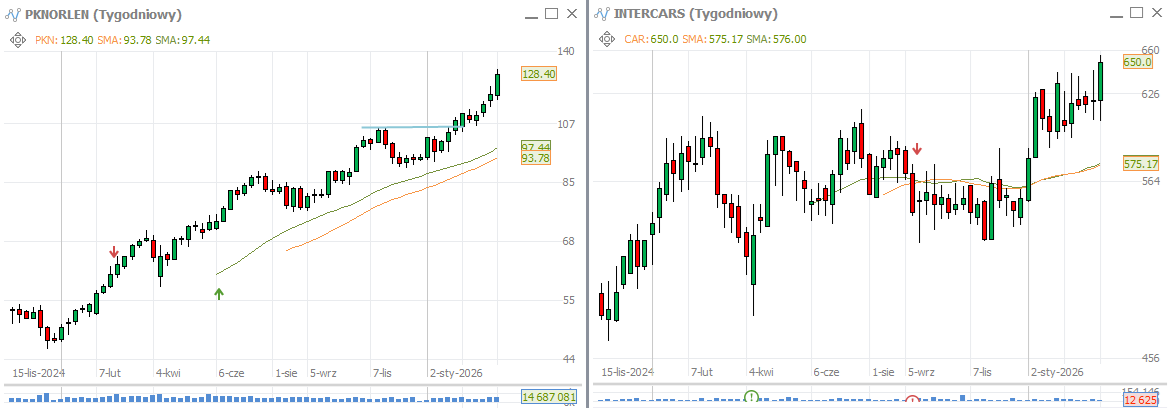Click 2-sty-2026 date label on PKNORLEN axis

[456, 372]
